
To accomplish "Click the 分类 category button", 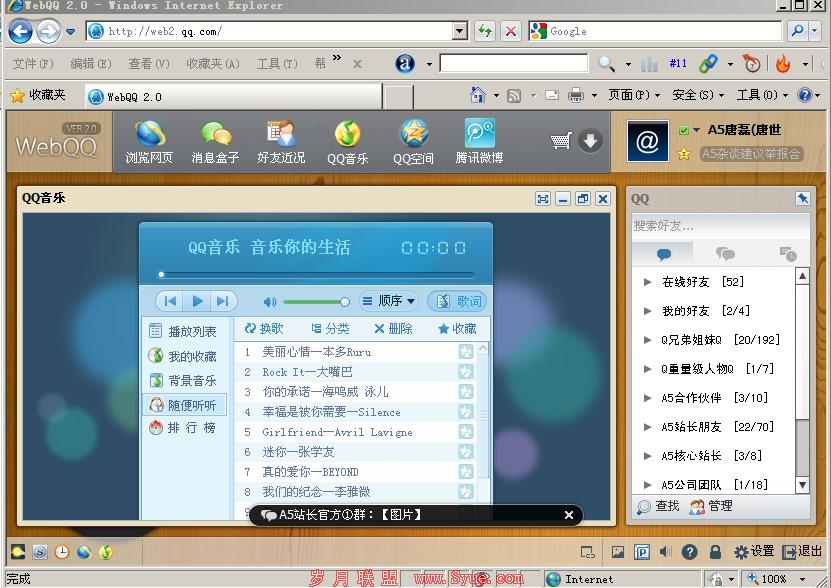I will [330, 329].
